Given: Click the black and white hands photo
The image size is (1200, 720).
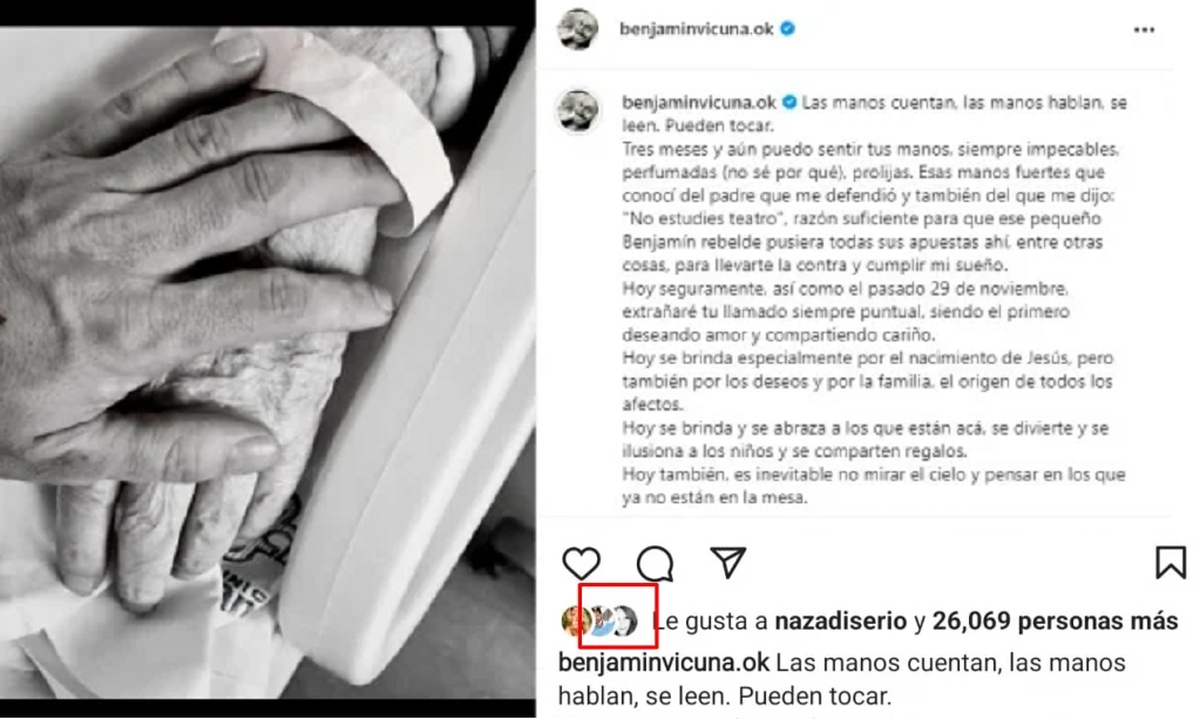Looking at the screenshot, I should click(x=267, y=362).
